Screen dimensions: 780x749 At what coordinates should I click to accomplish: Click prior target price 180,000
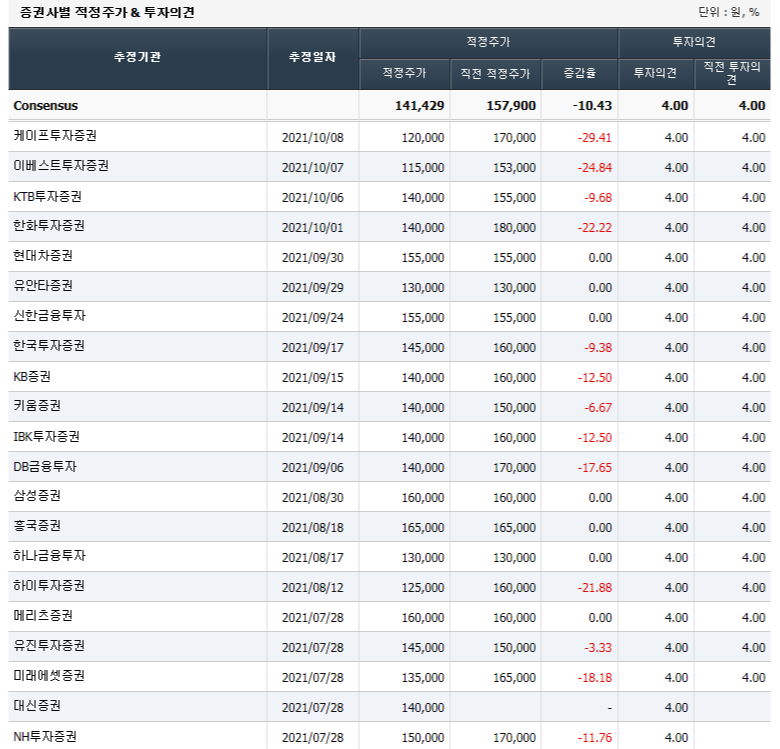tap(514, 228)
